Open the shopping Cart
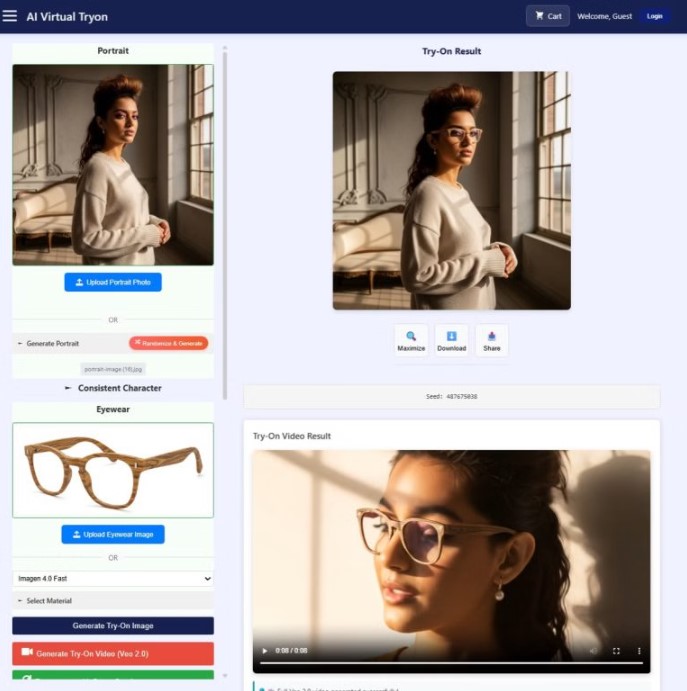Screen dimensions: 687x691 click(548, 16)
